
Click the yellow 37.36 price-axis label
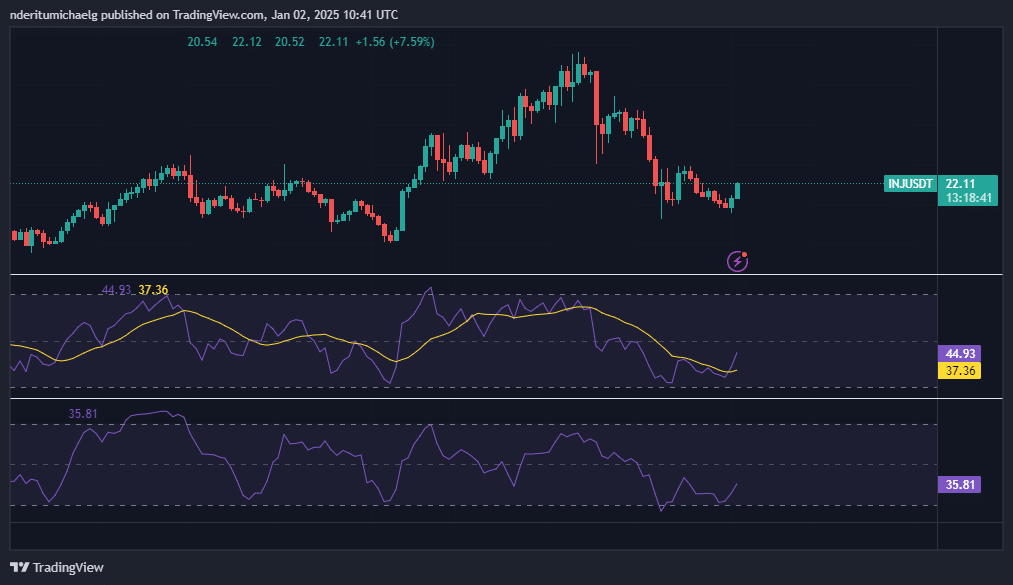click(960, 371)
